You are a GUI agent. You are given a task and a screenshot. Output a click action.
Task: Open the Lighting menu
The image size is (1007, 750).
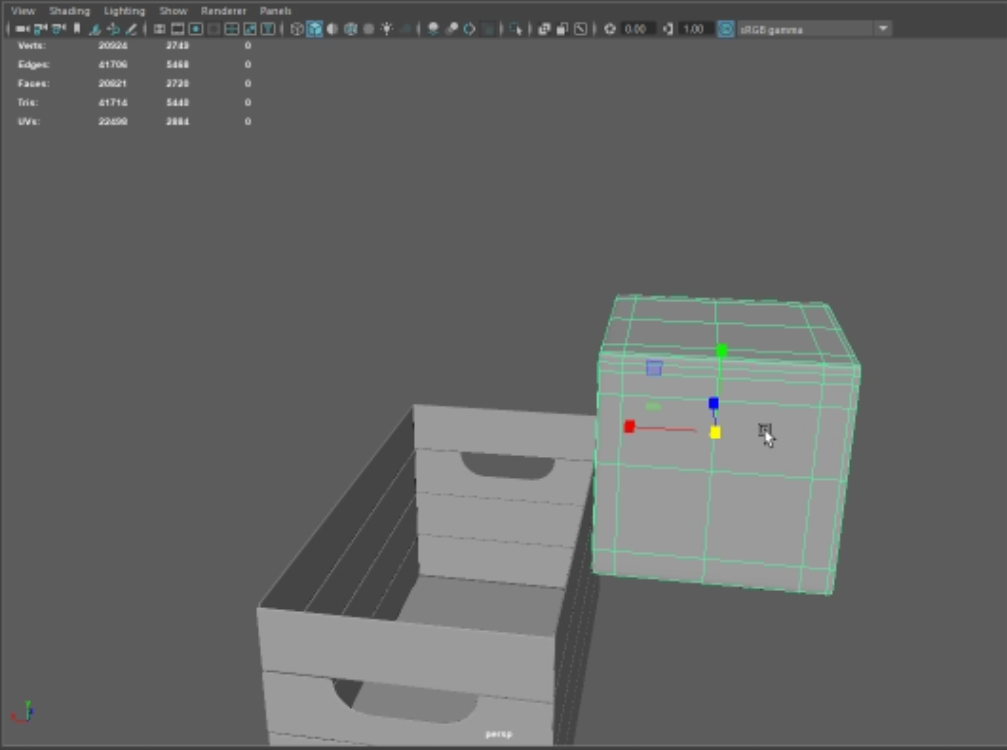click(x=124, y=11)
